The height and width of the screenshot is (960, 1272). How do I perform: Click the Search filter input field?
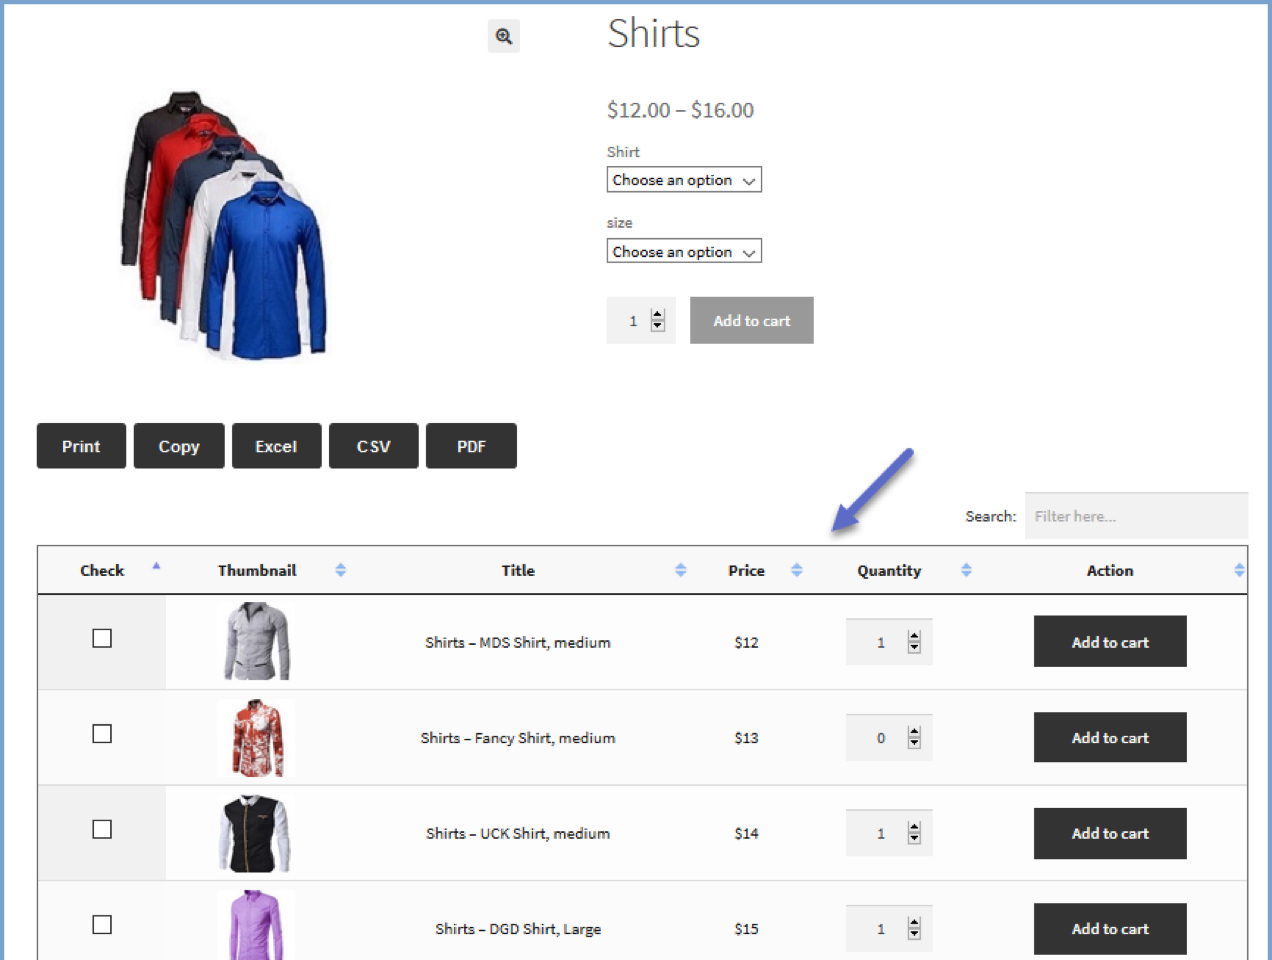click(1136, 516)
